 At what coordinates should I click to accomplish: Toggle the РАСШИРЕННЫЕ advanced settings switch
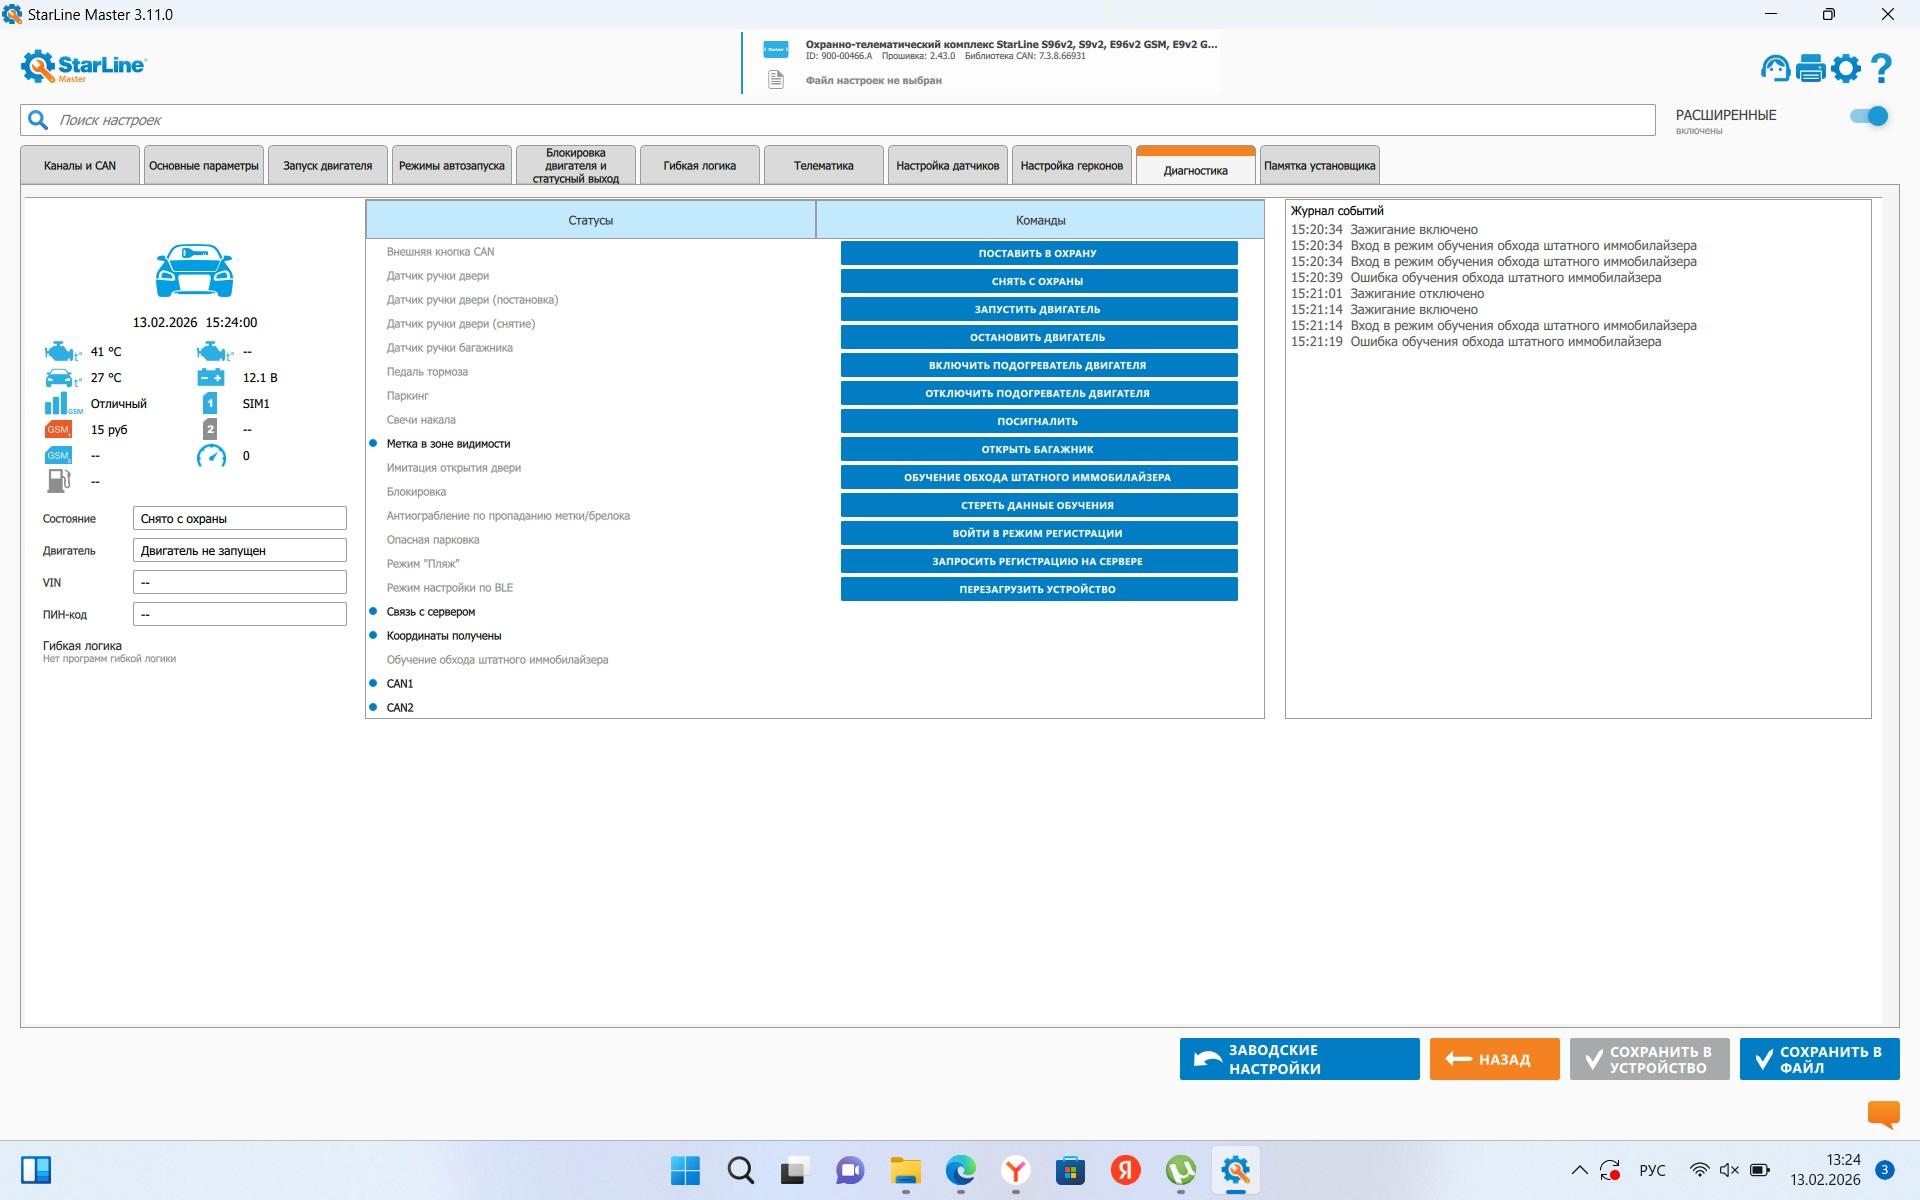(x=1868, y=116)
